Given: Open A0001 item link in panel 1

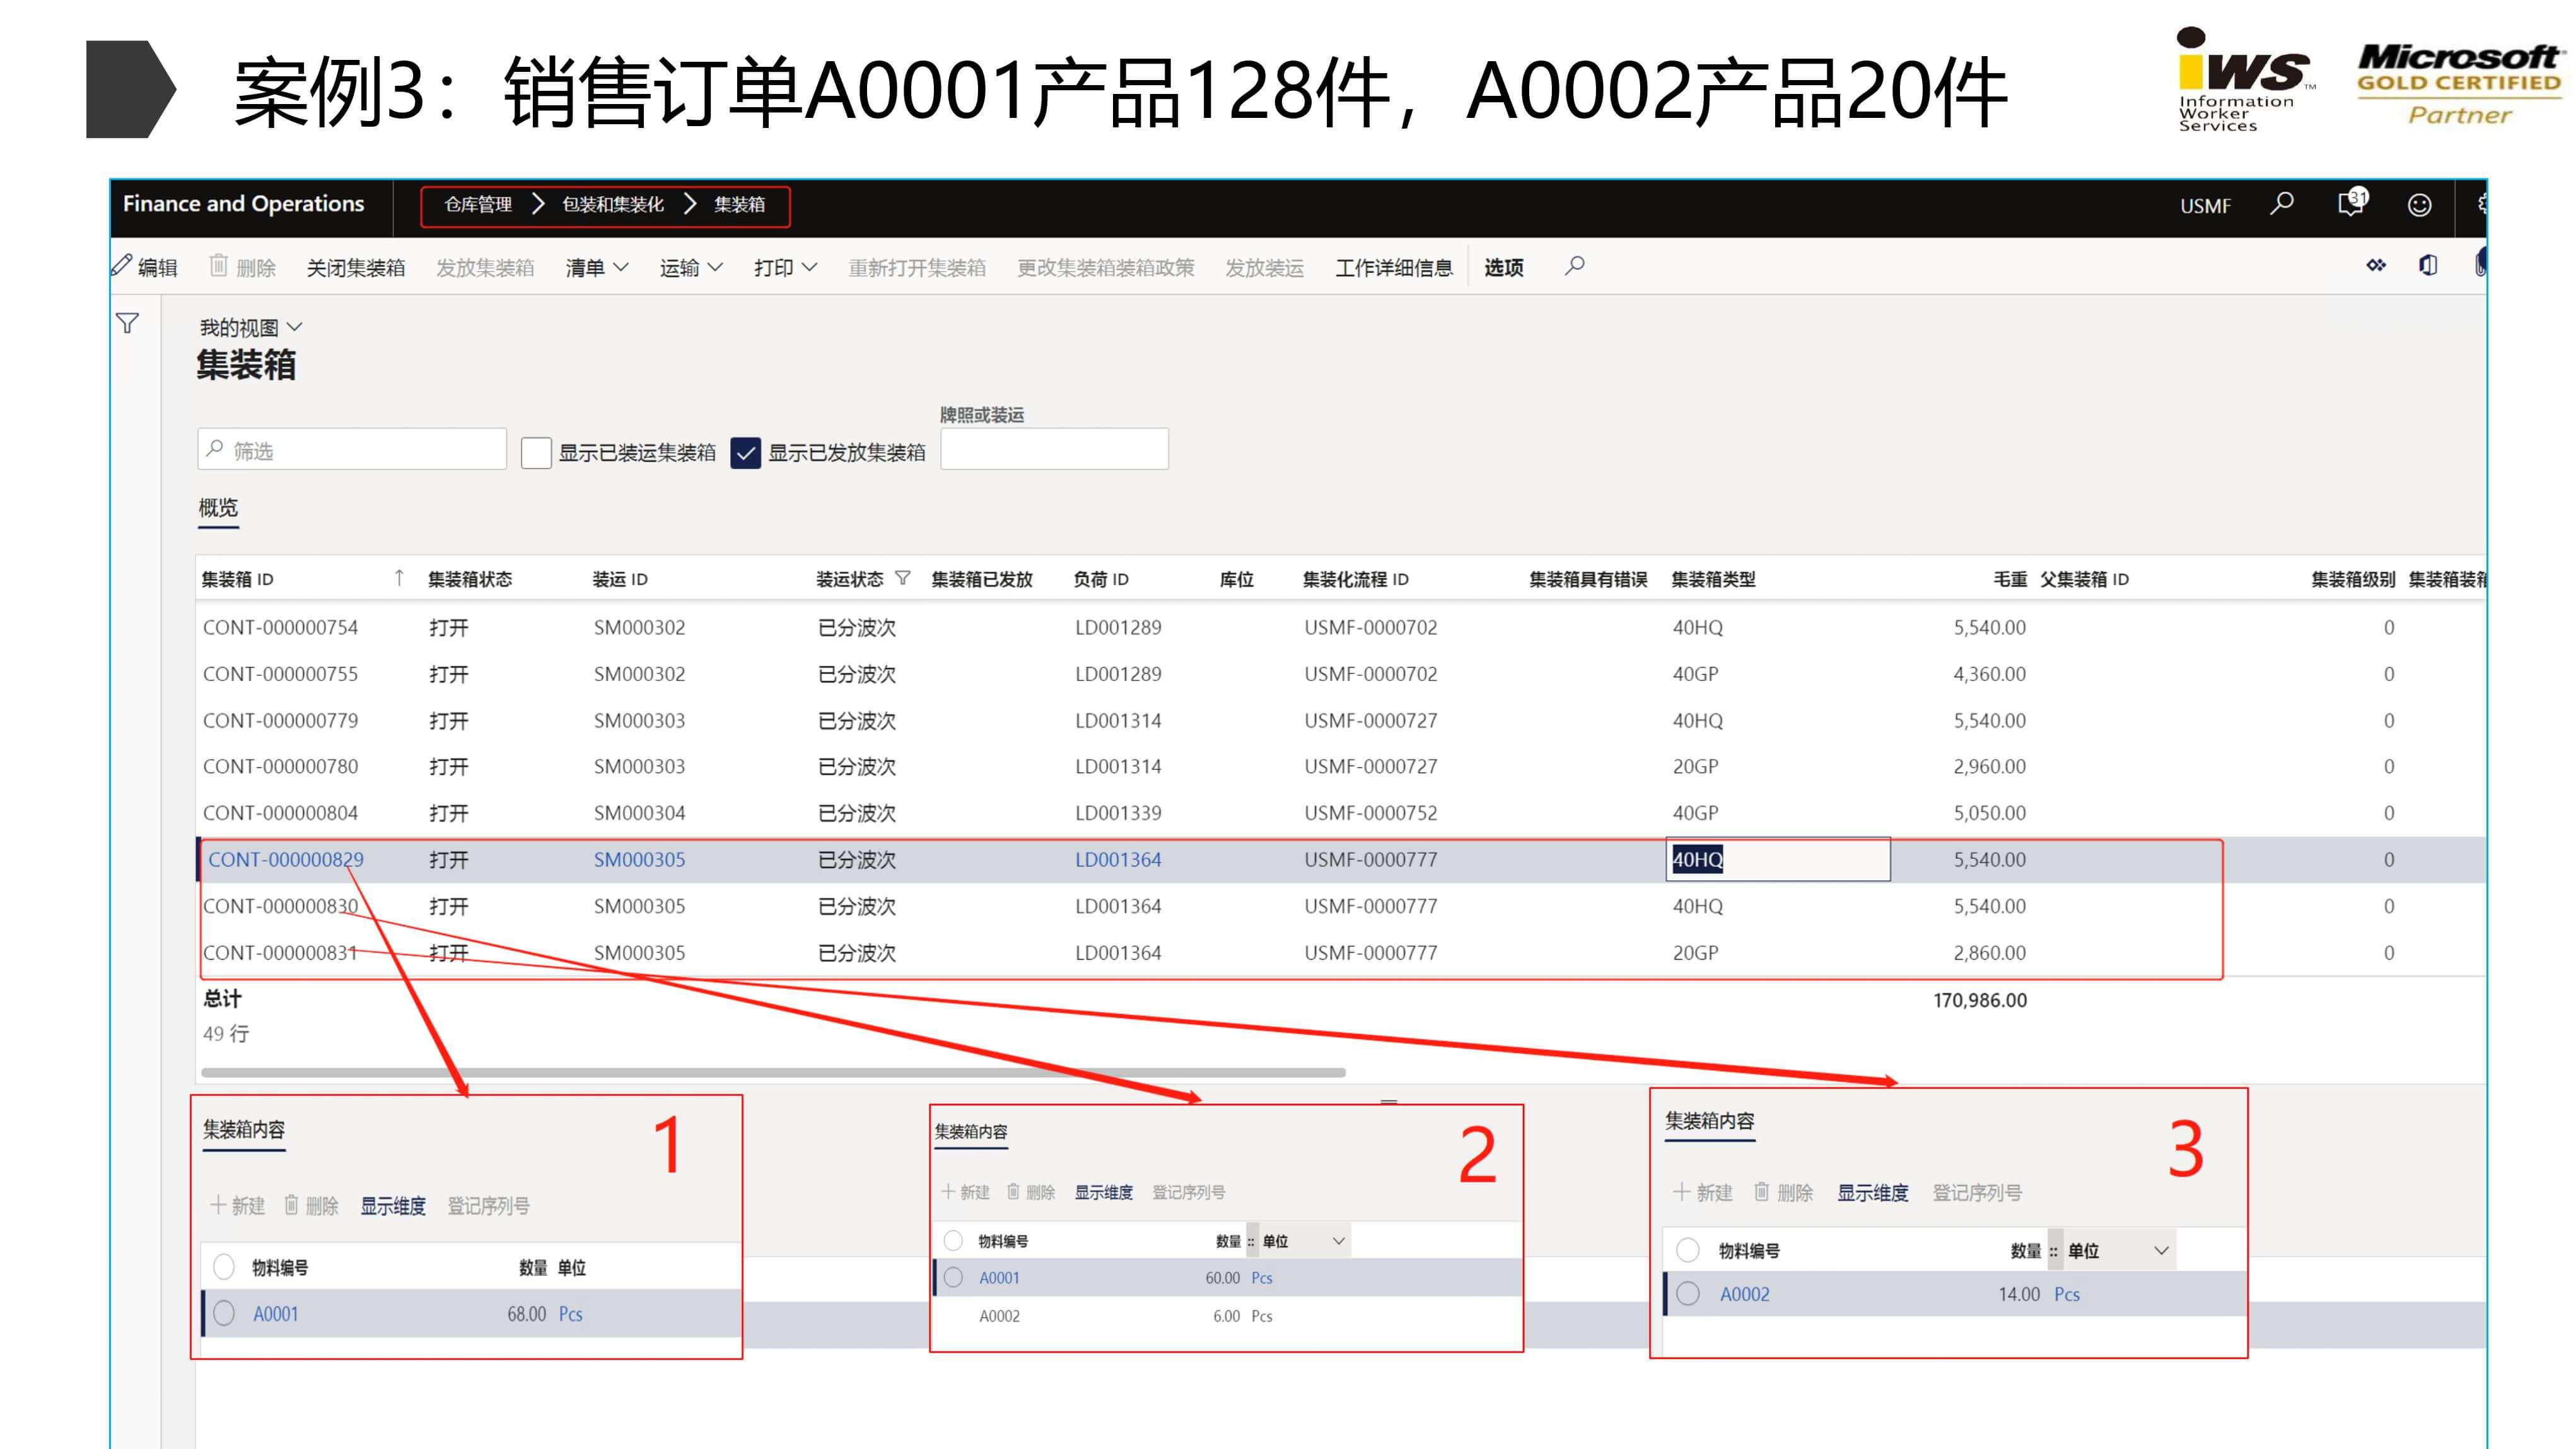Looking at the screenshot, I should [275, 1314].
